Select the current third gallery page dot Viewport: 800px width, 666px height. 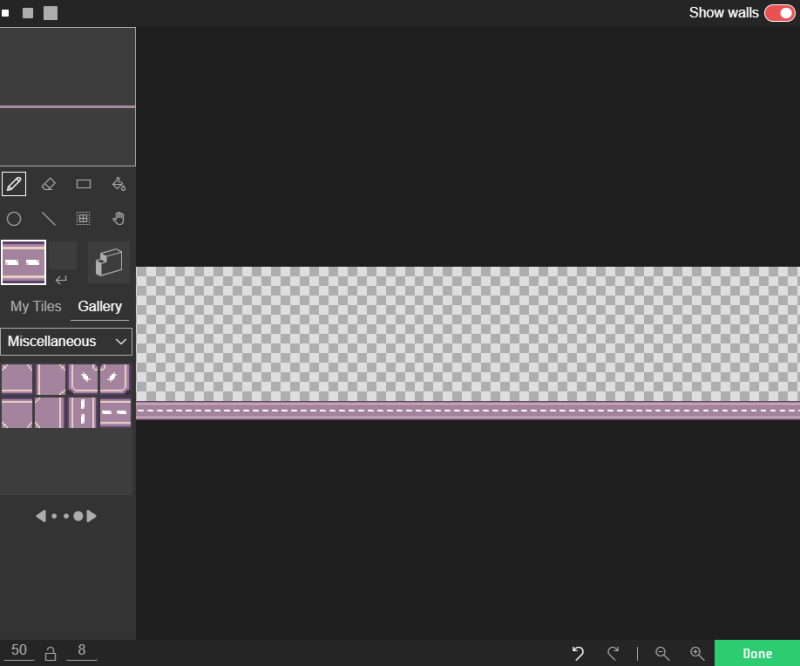pos(78,516)
